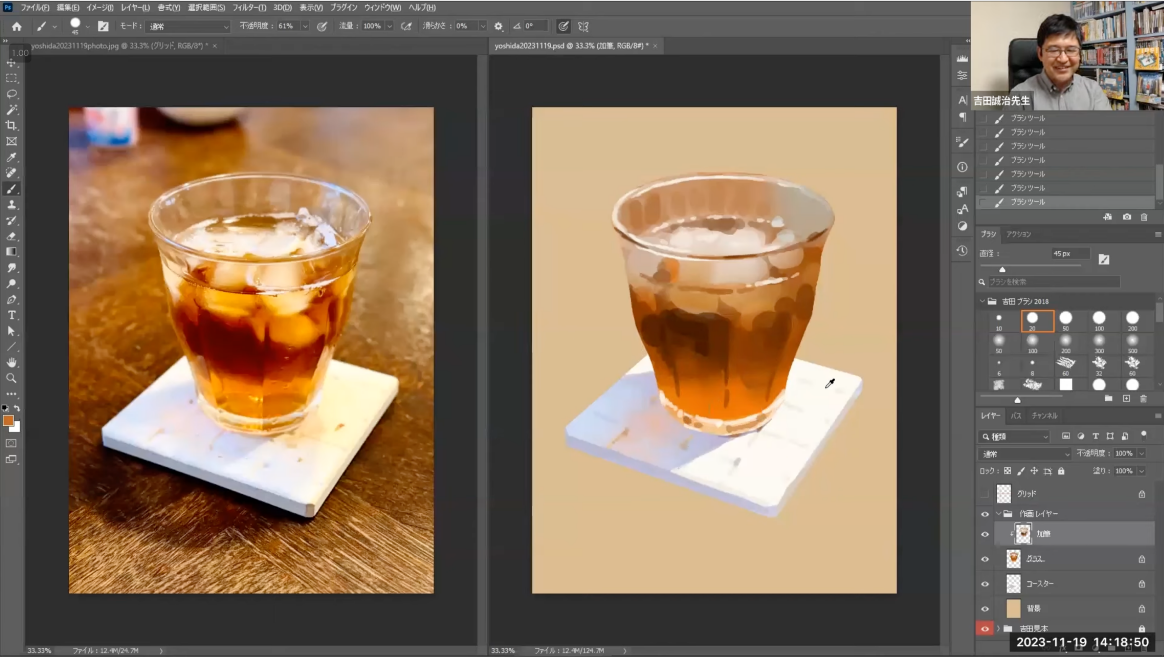Select the Crop tool

coord(12,125)
